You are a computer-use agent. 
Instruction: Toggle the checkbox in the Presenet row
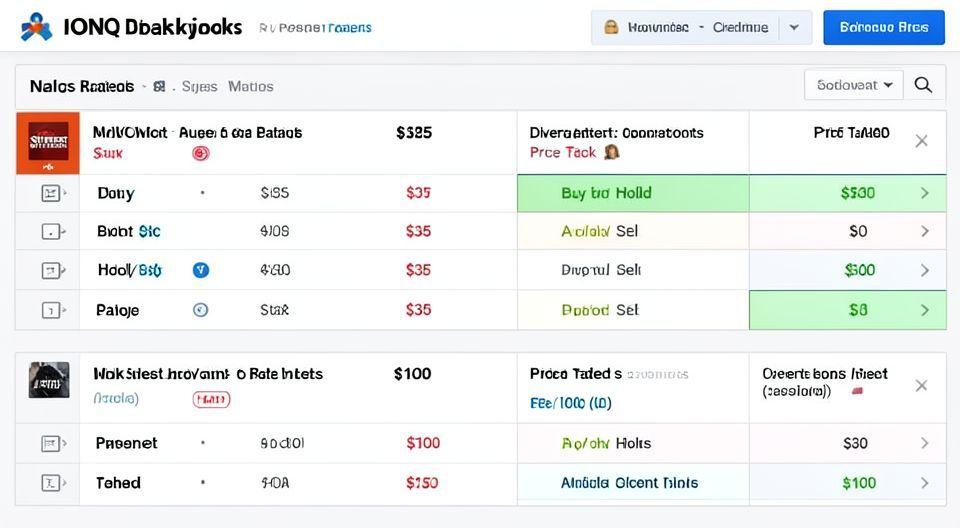tap(51, 443)
